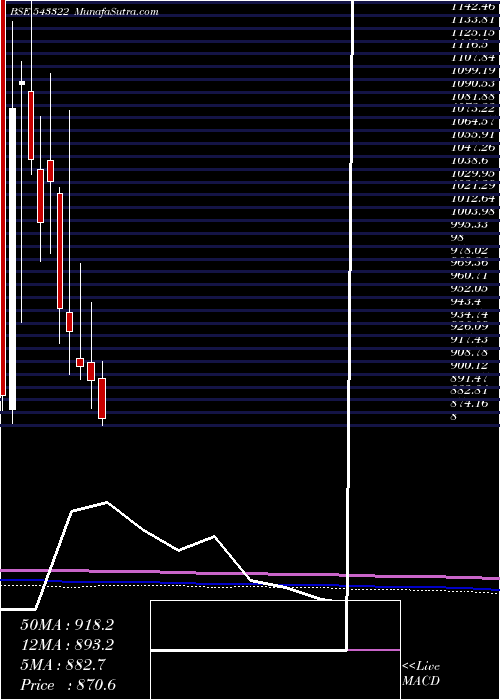500x700 pixels.
Task: Select the small white doji candlestick body
Action: click(22, 83)
